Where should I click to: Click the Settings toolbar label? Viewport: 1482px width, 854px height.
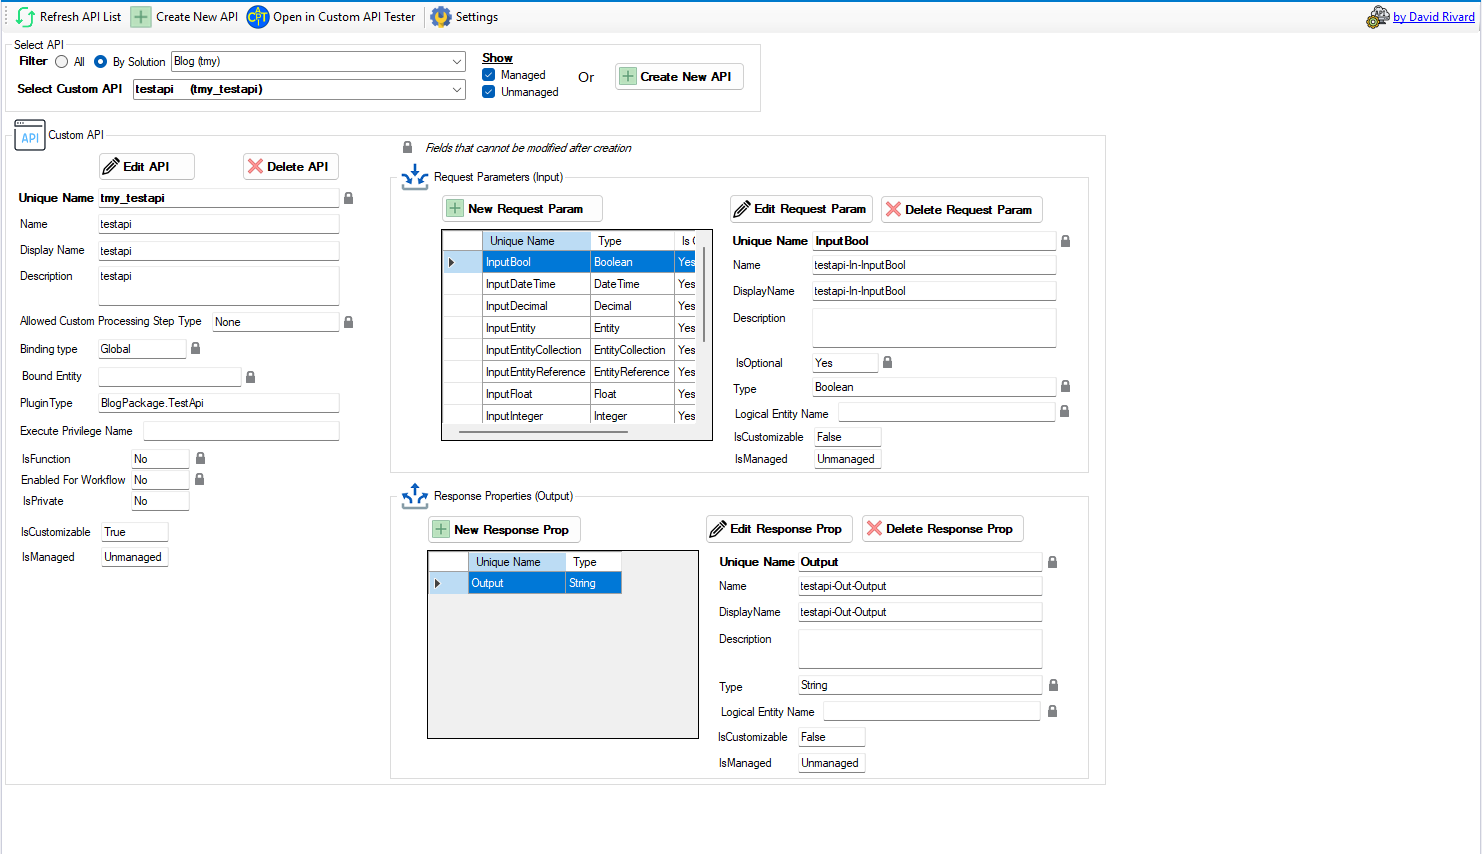477,17
